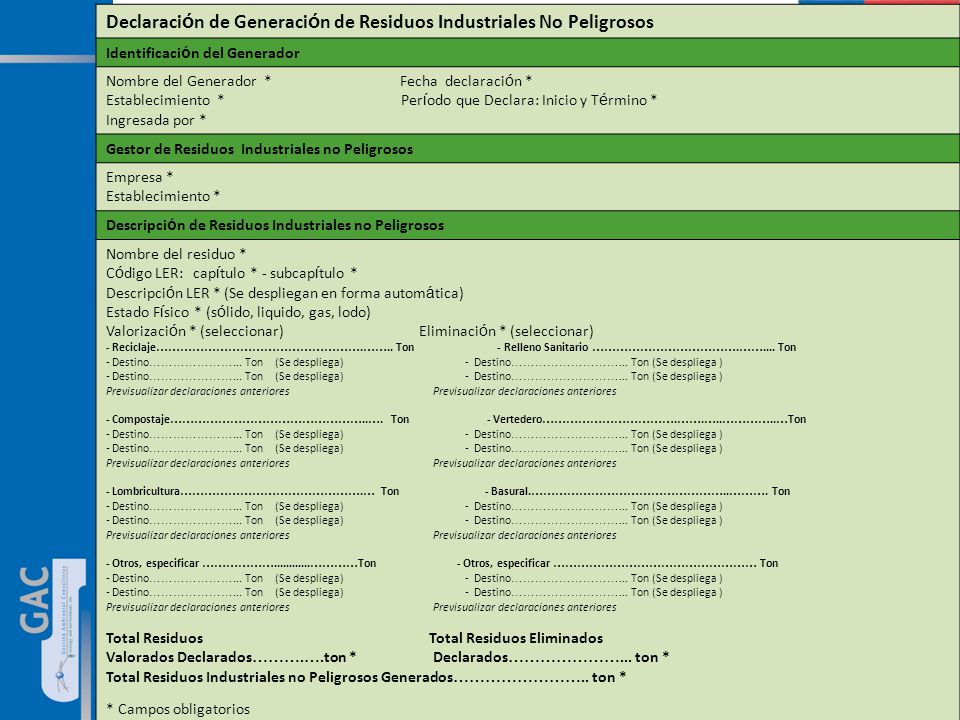Open 'Previsualizar declaraciones anteriores' below Vertedero
960x720 pixels.
click(x=525, y=463)
